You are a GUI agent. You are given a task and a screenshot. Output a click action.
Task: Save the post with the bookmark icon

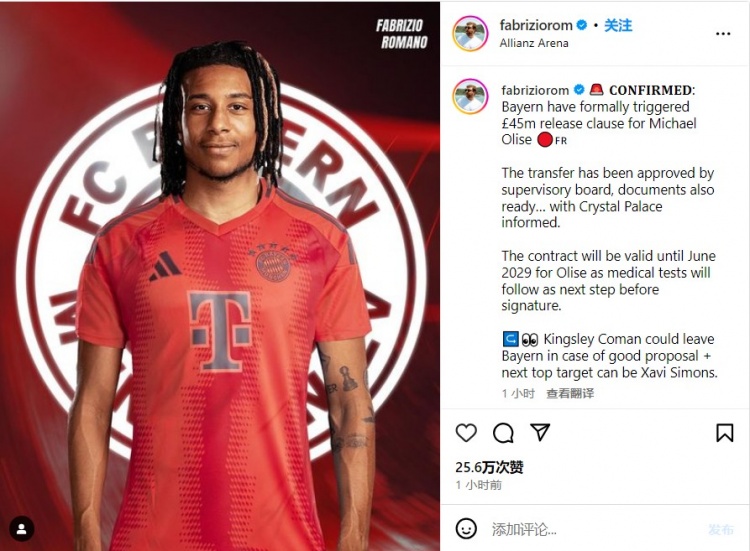tap(725, 432)
